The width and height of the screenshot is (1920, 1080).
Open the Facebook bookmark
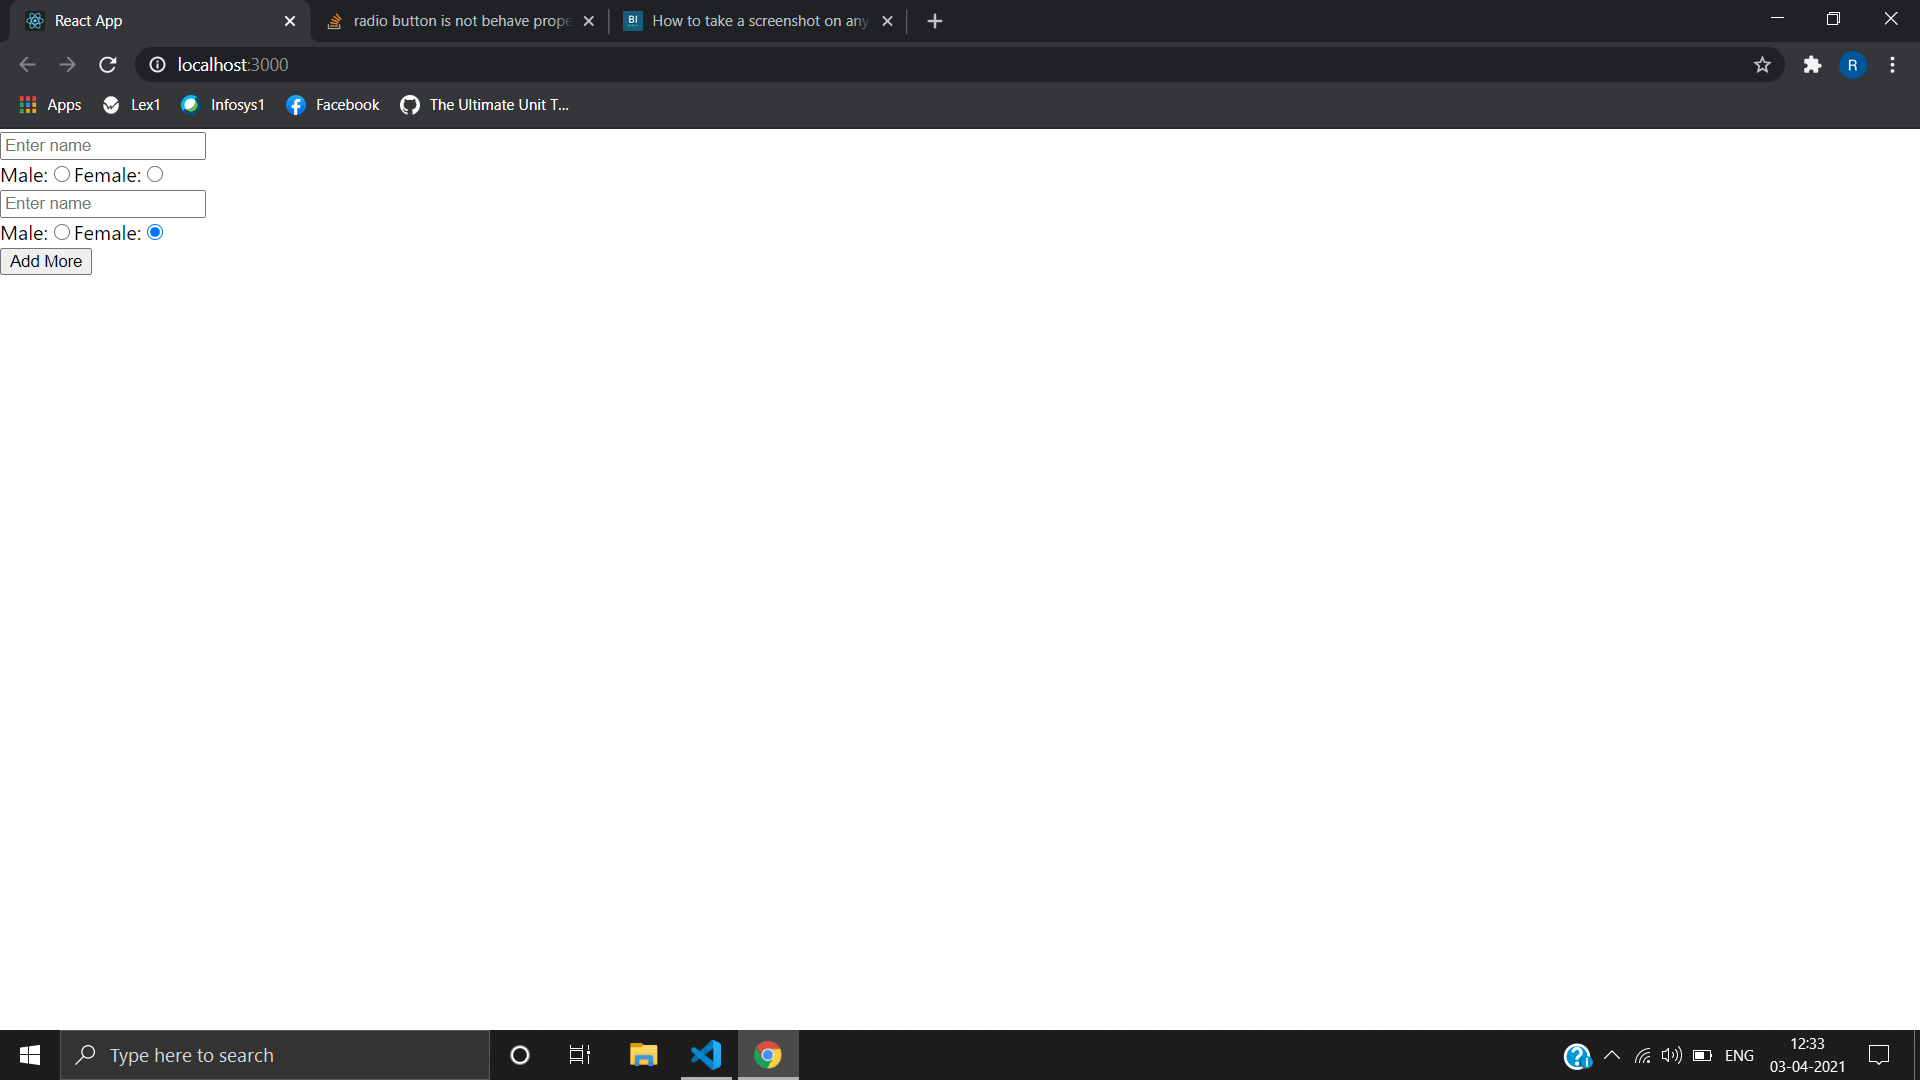pyautogui.click(x=332, y=104)
